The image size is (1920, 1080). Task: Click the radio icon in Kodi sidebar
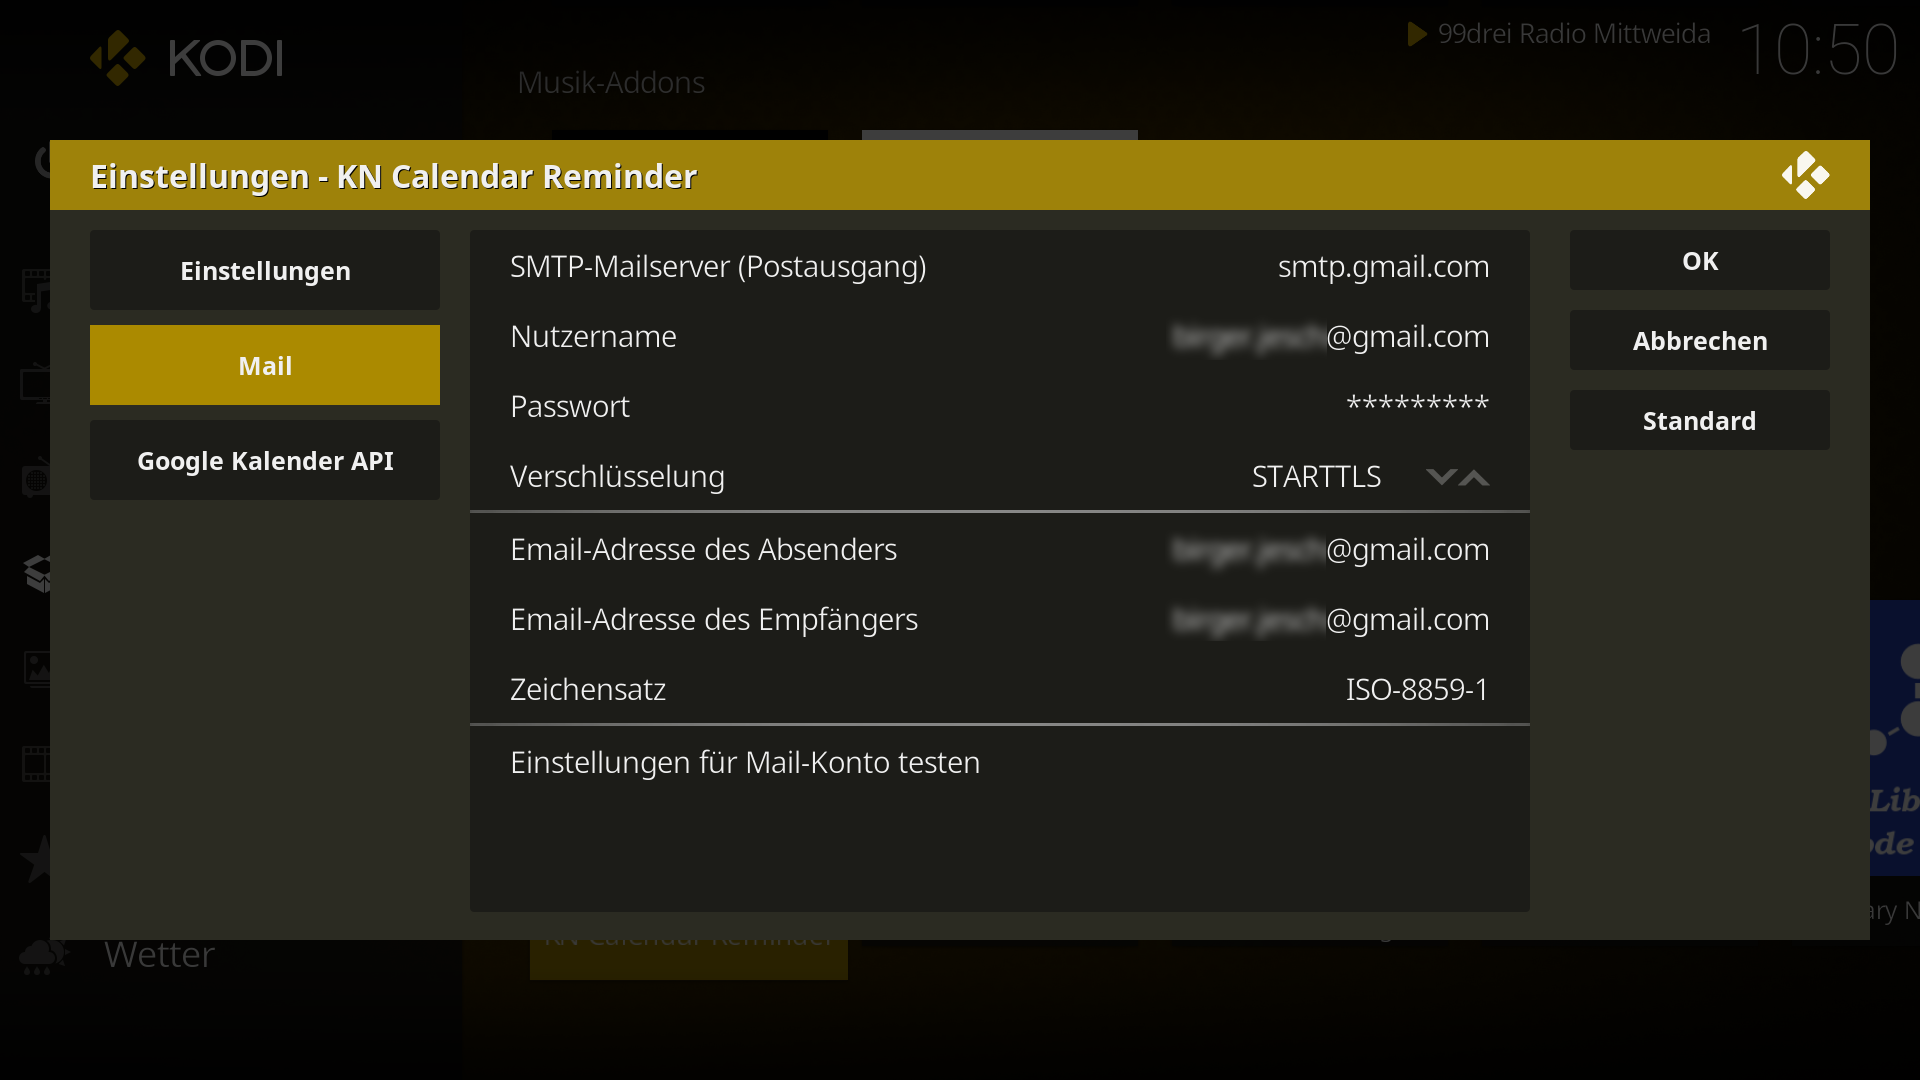(x=36, y=478)
